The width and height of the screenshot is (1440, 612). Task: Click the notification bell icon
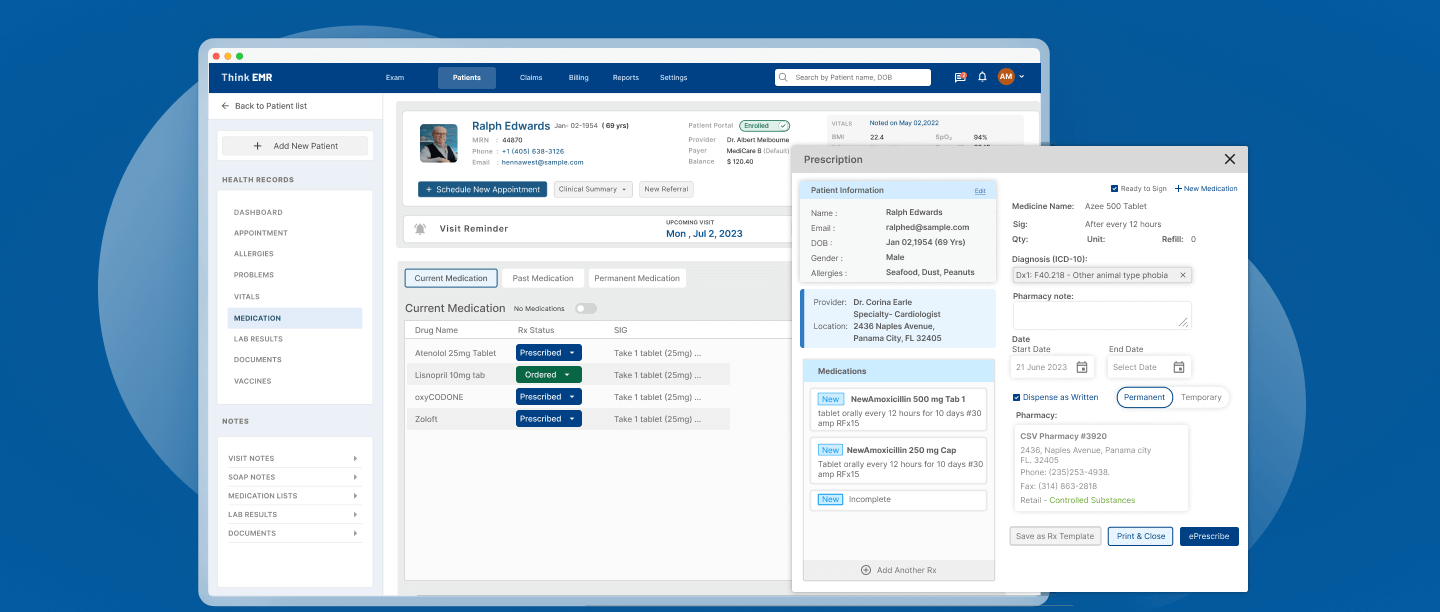982,77
